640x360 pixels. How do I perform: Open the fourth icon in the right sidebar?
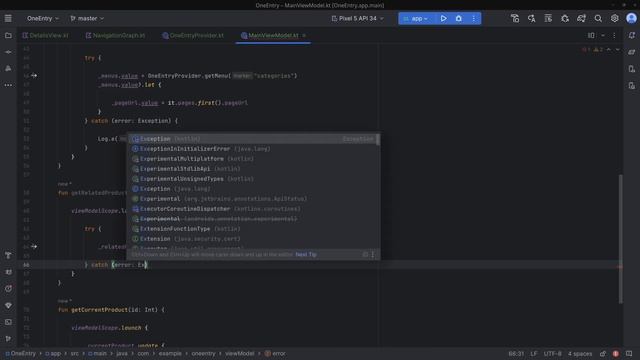[x=632, y=85]
